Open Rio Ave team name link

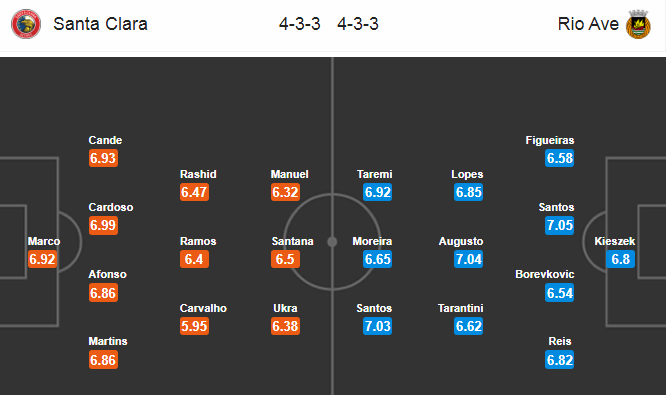pyautogui.click(x=588, y=24)
